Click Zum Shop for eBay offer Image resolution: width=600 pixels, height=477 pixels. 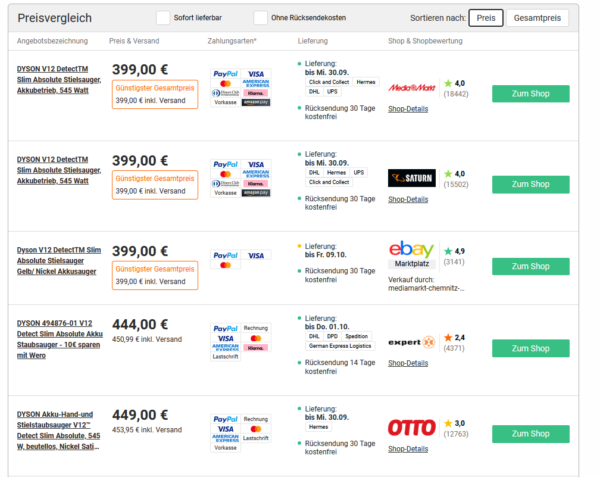530,266
